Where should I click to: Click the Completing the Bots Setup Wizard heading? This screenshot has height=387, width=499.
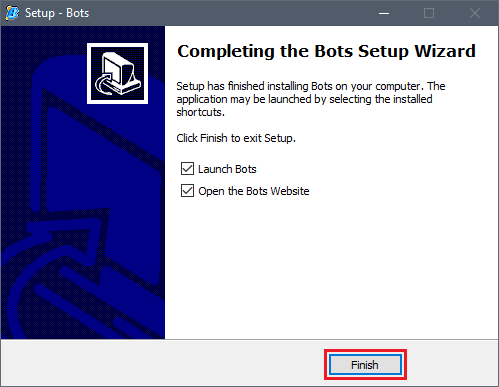(326, 51)
